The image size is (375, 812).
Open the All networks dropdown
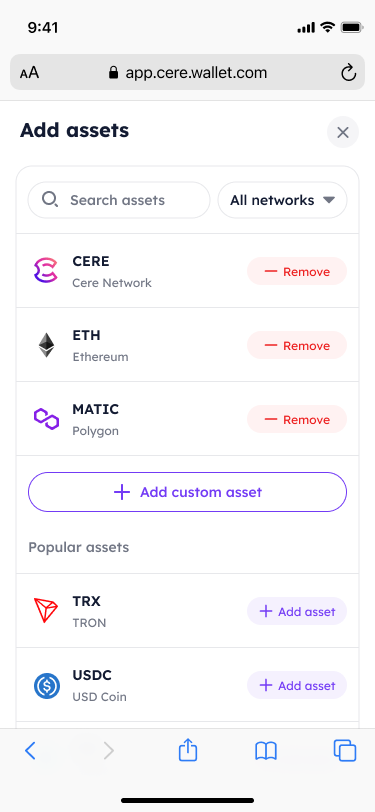pyautogui.click(x=282, y=200)
